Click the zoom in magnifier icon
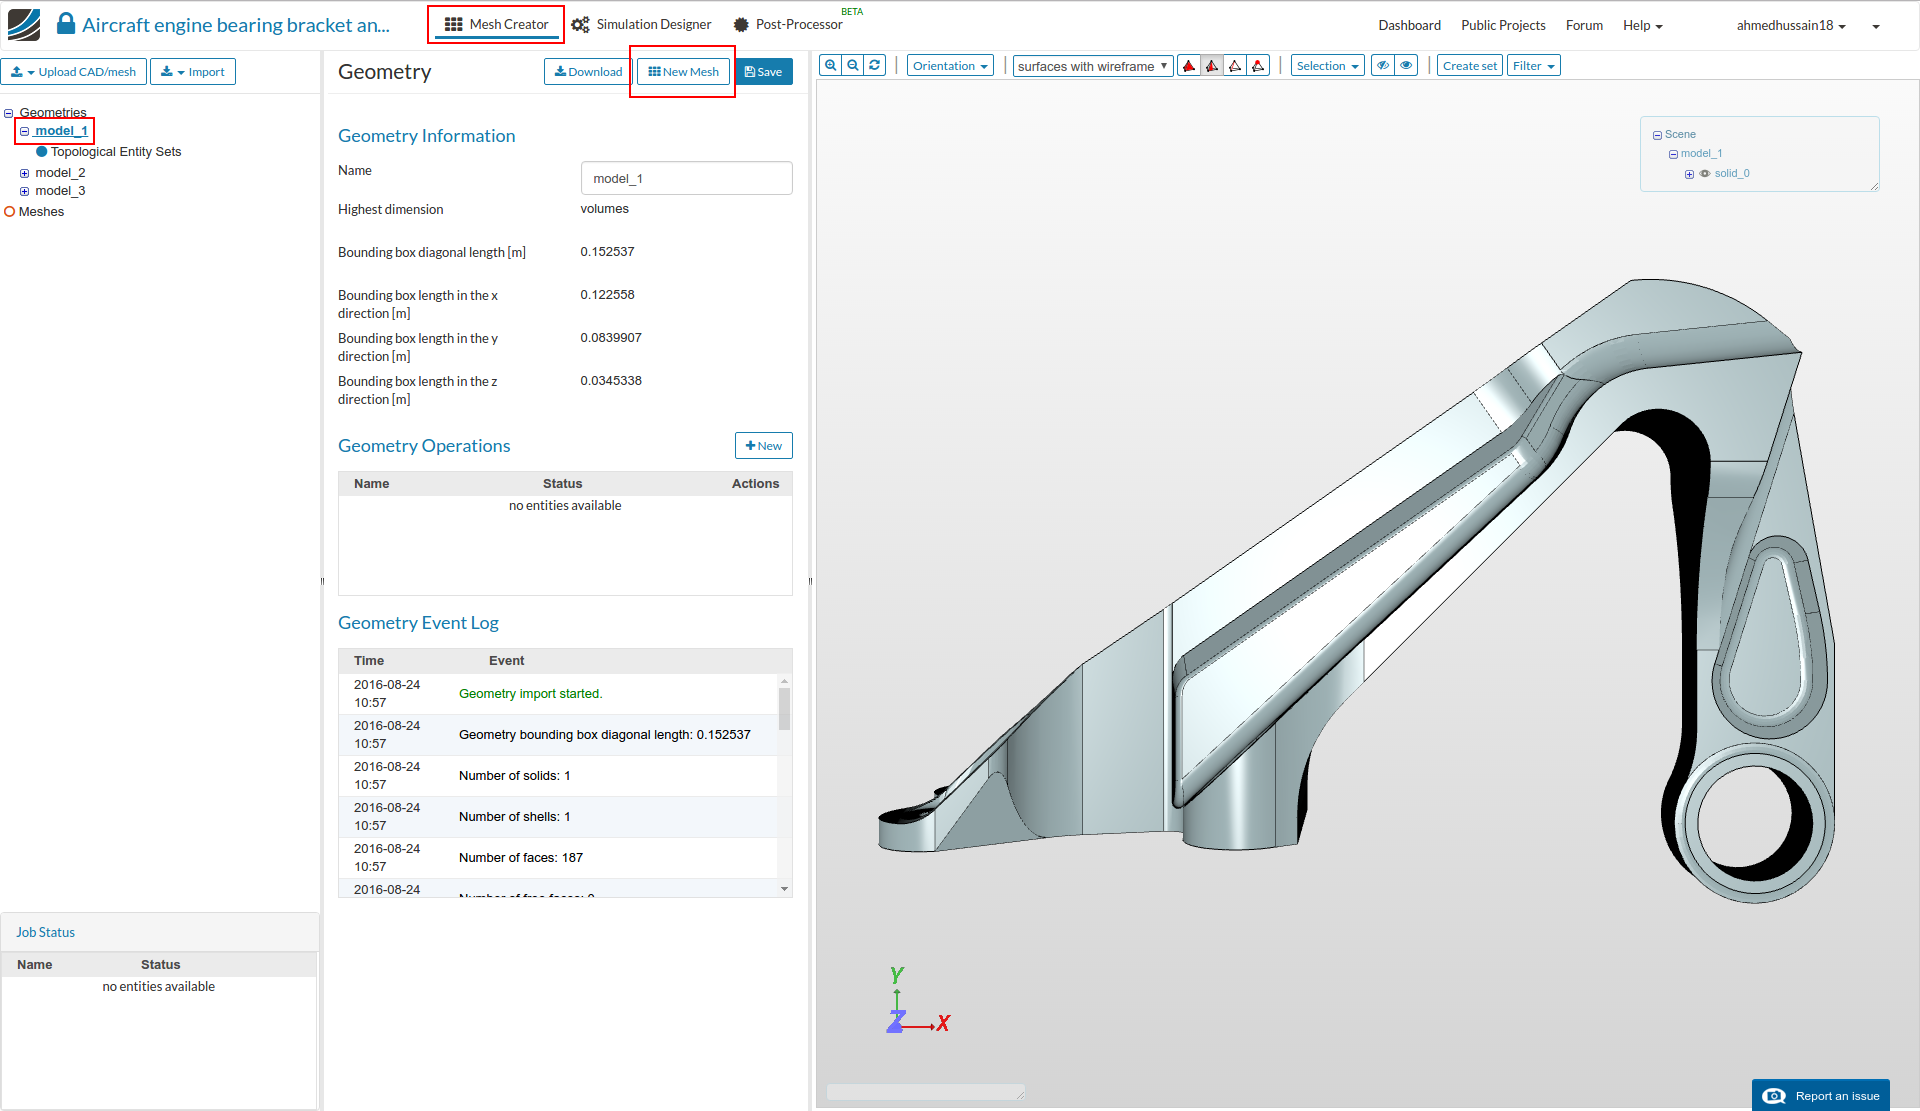The image size is (1920, 1111). pyautogui.click(x=830, y=66)
